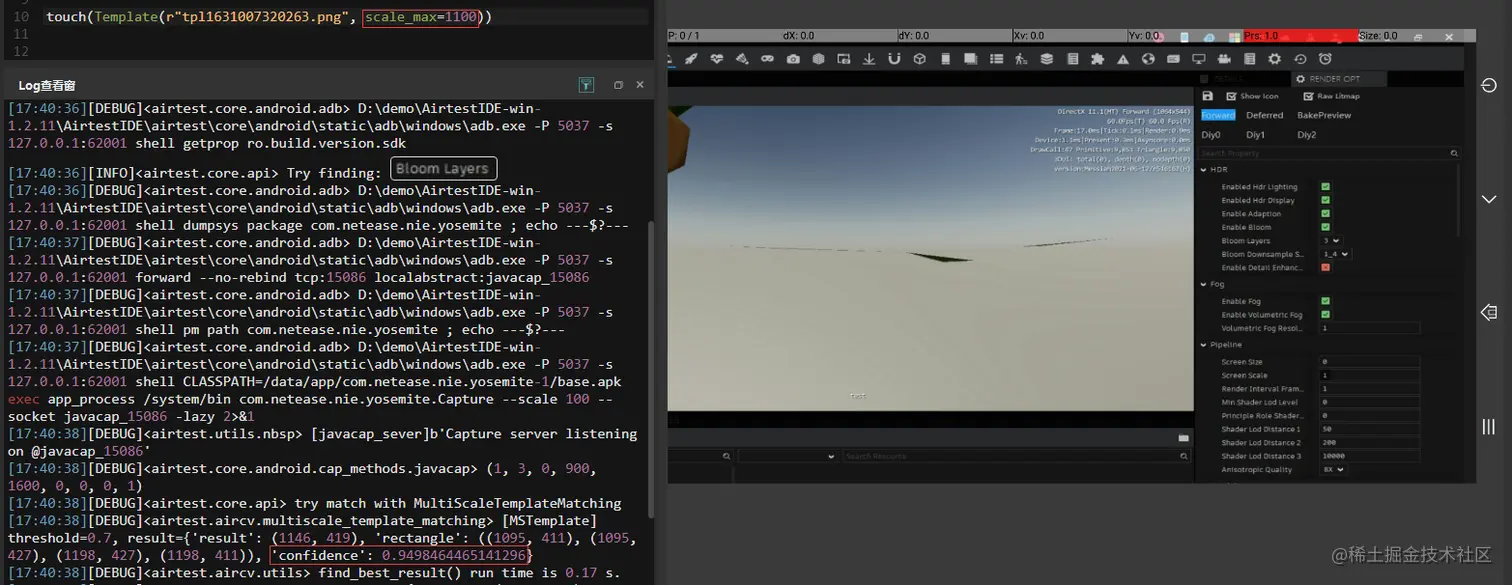Screen dimensions: 1512x585
Task: Click the Shader Lod Distance 3 field
Action: click(x=1370, y=456)
